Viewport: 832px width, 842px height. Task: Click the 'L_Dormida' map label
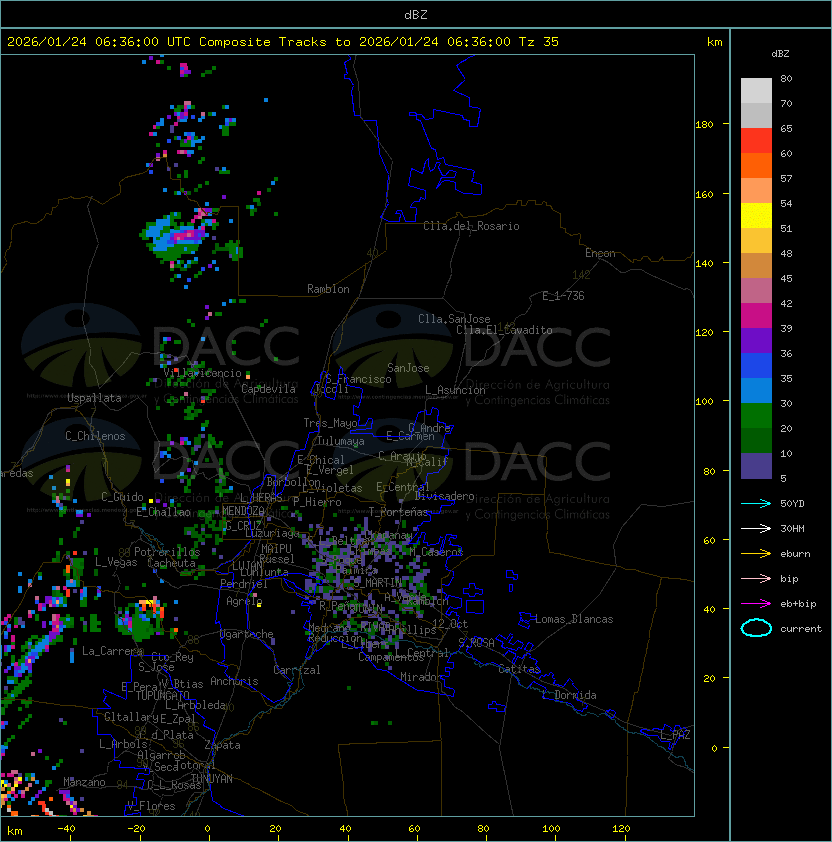[569, 695]
